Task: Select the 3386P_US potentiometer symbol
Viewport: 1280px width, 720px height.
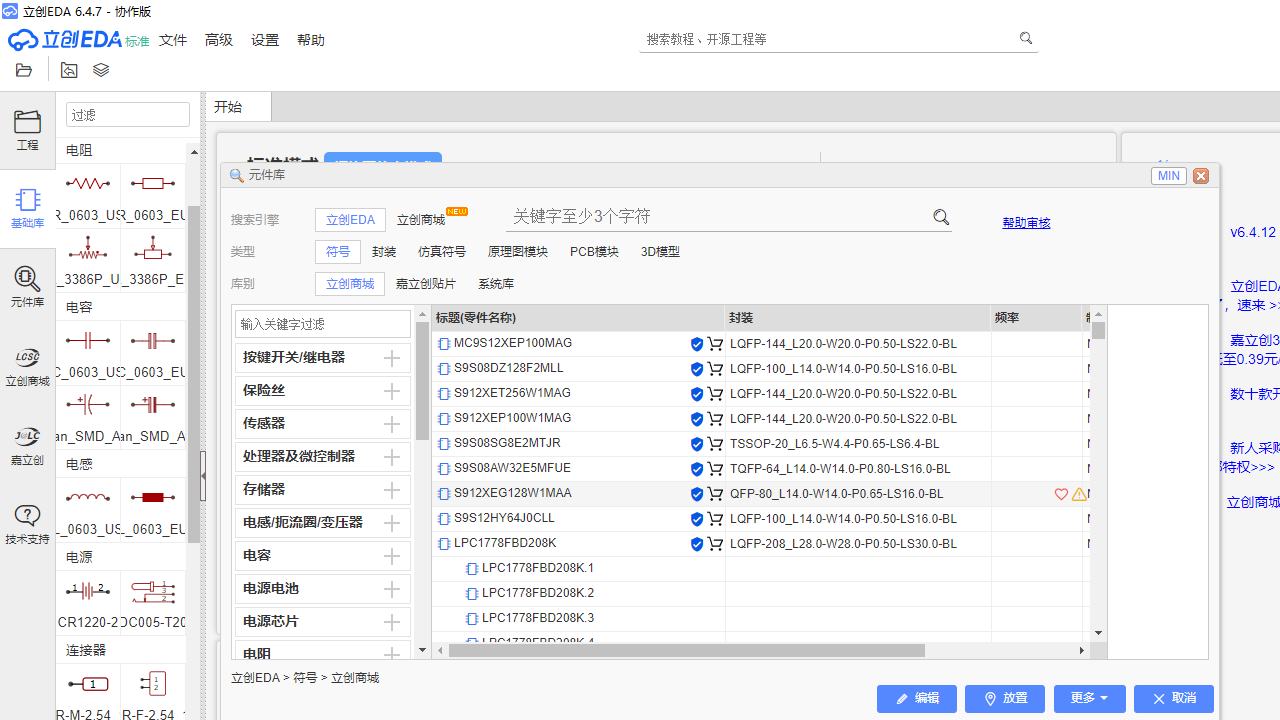Action: click(88, 258)
